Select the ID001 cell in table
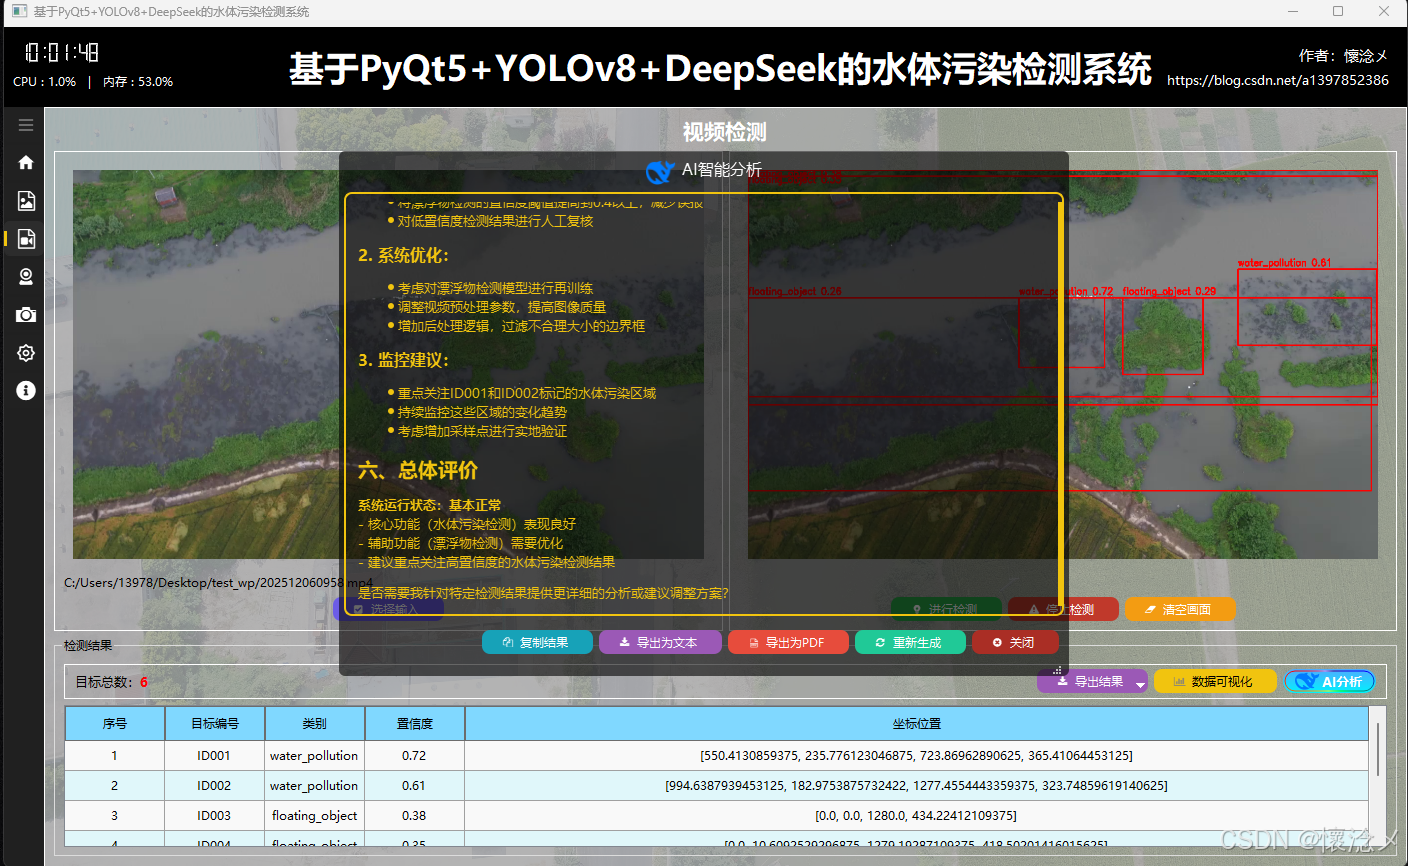 [x=214, y=756]
